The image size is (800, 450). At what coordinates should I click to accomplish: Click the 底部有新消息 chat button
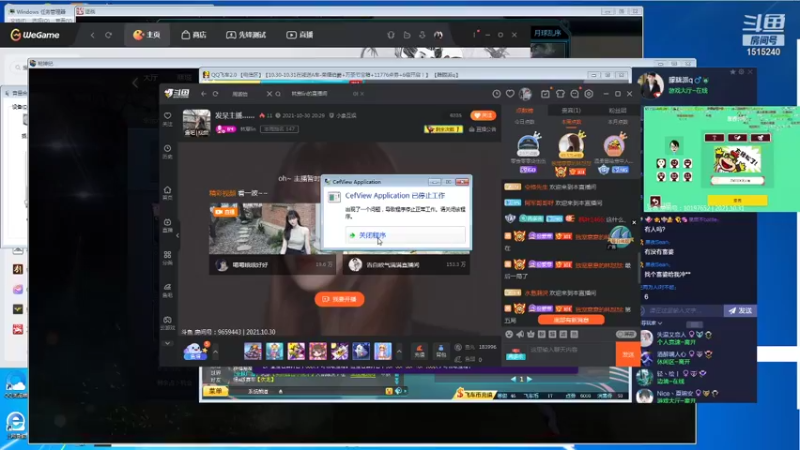click(x=571, y=320)
